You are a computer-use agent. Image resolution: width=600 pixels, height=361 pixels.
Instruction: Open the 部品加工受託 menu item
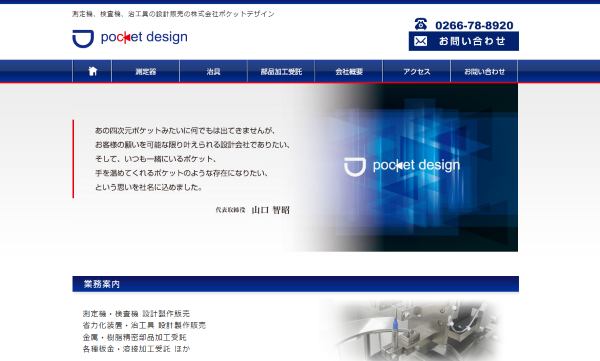[x=281, y=72]
